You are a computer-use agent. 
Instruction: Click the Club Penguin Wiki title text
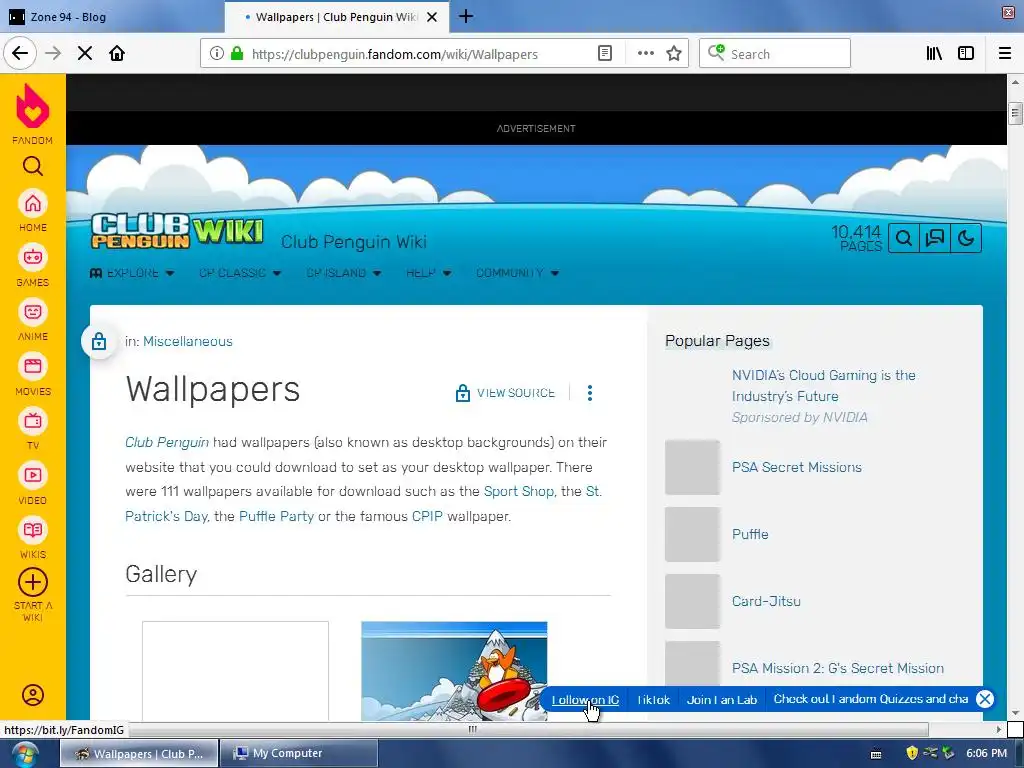353,242
